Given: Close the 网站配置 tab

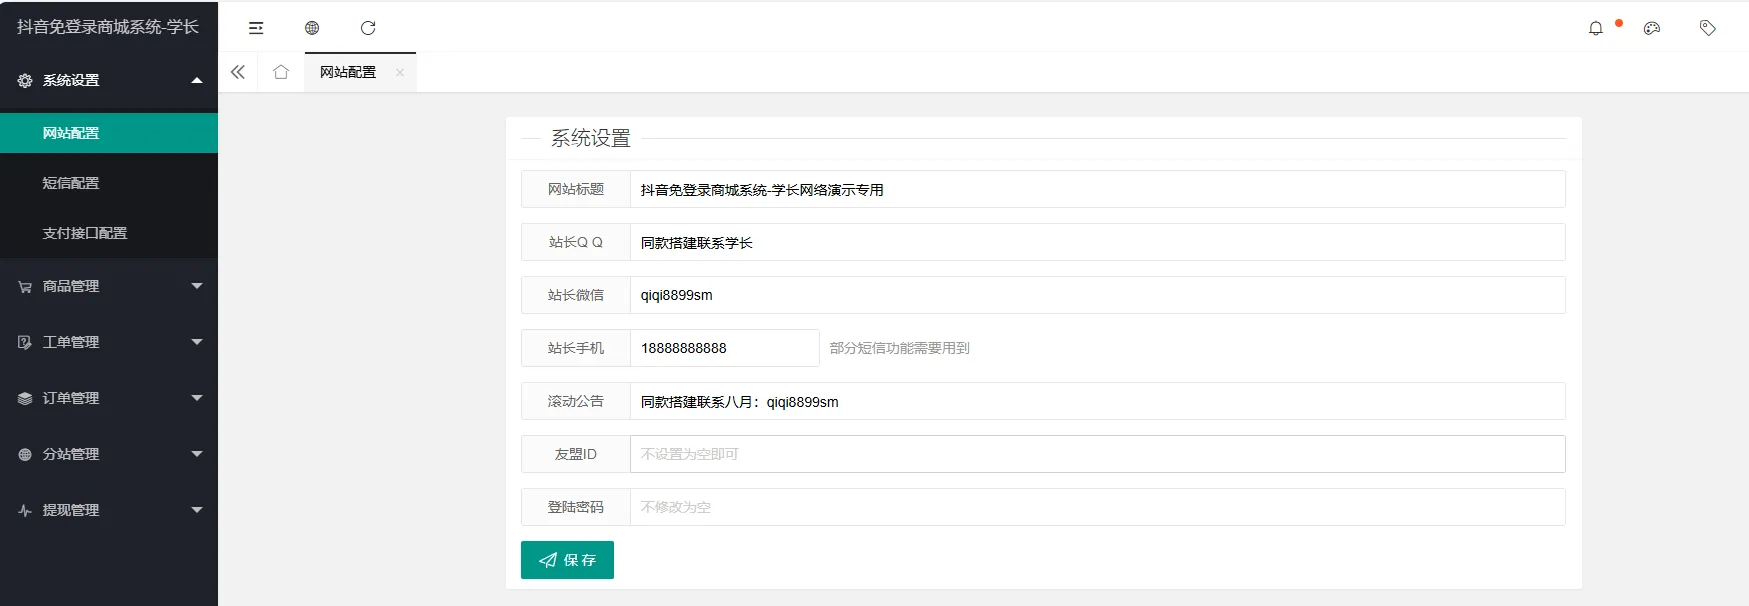Looking at the screenshot, I should [400, 72].
